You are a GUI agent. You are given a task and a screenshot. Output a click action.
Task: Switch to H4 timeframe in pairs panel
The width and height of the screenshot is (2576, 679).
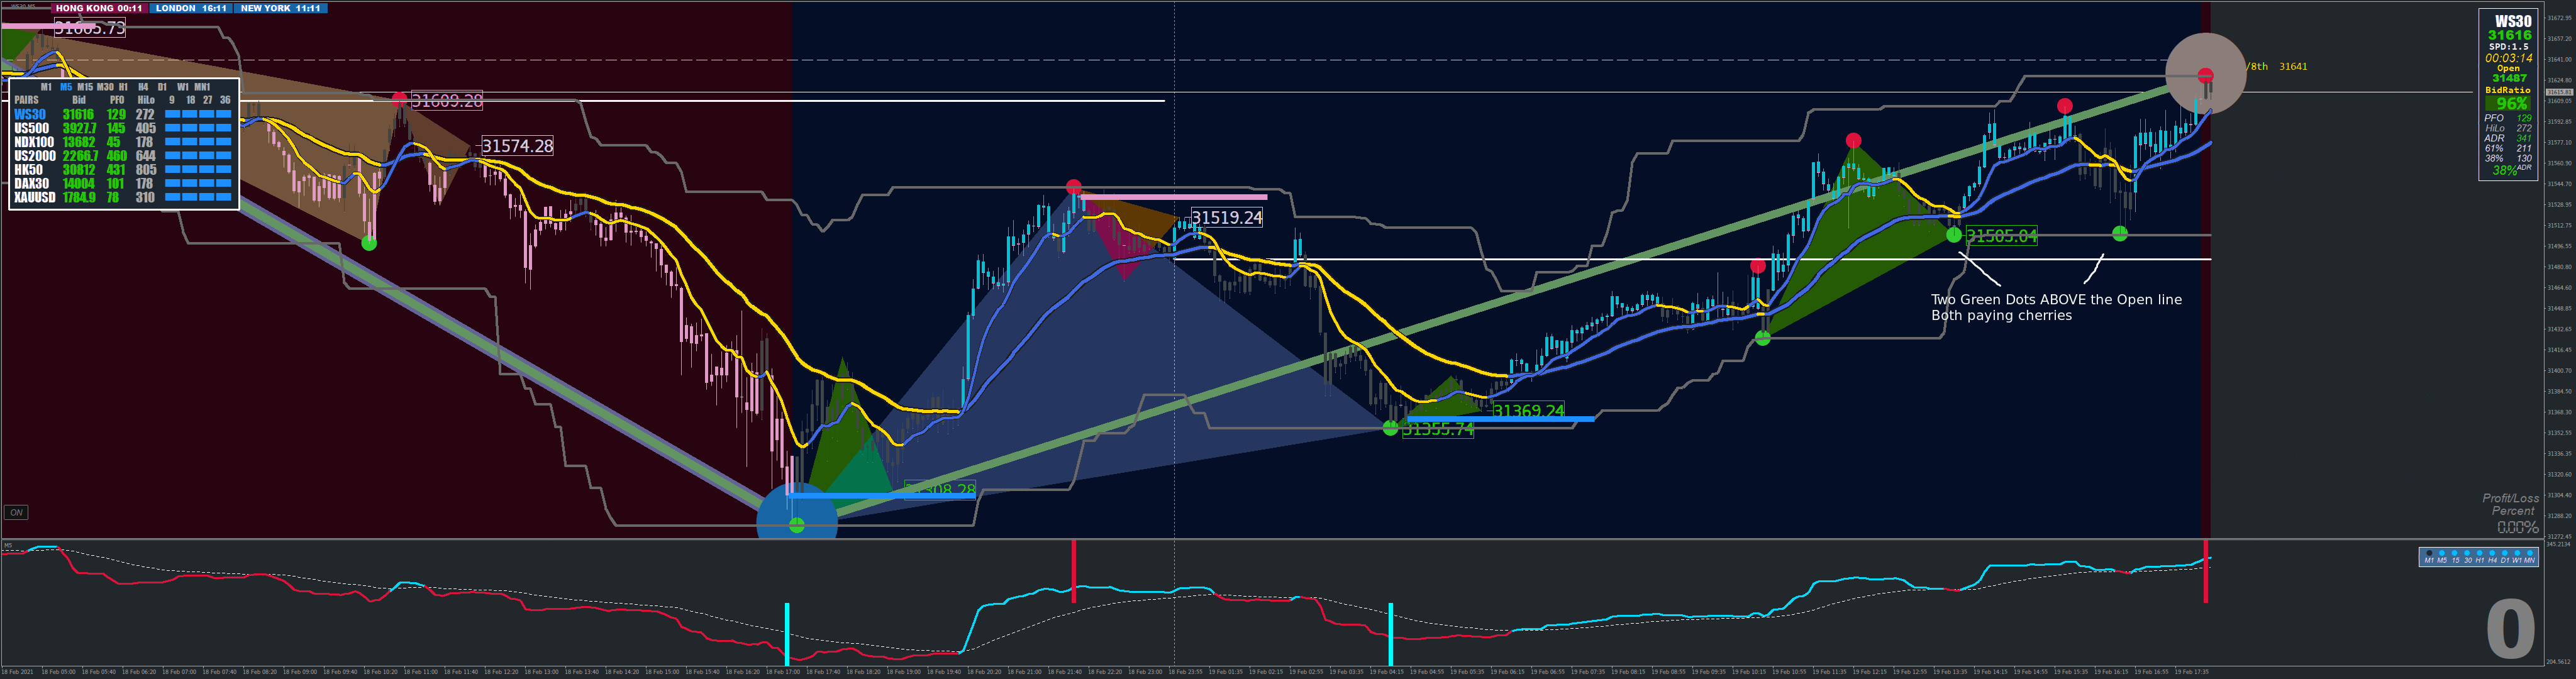143,87
